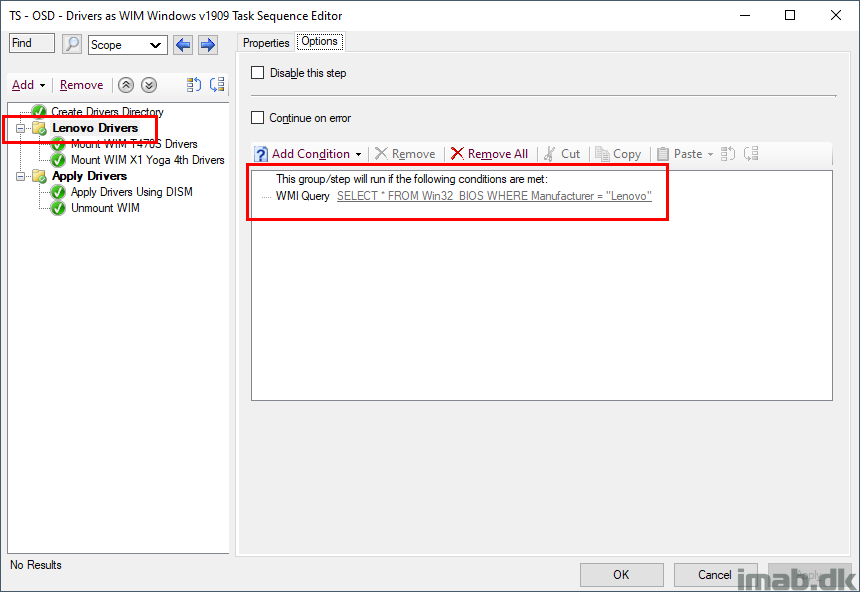This screenshot has height=592, width=860.
Task: Select the Apply Drivers group label
Action: coord(89,176)
